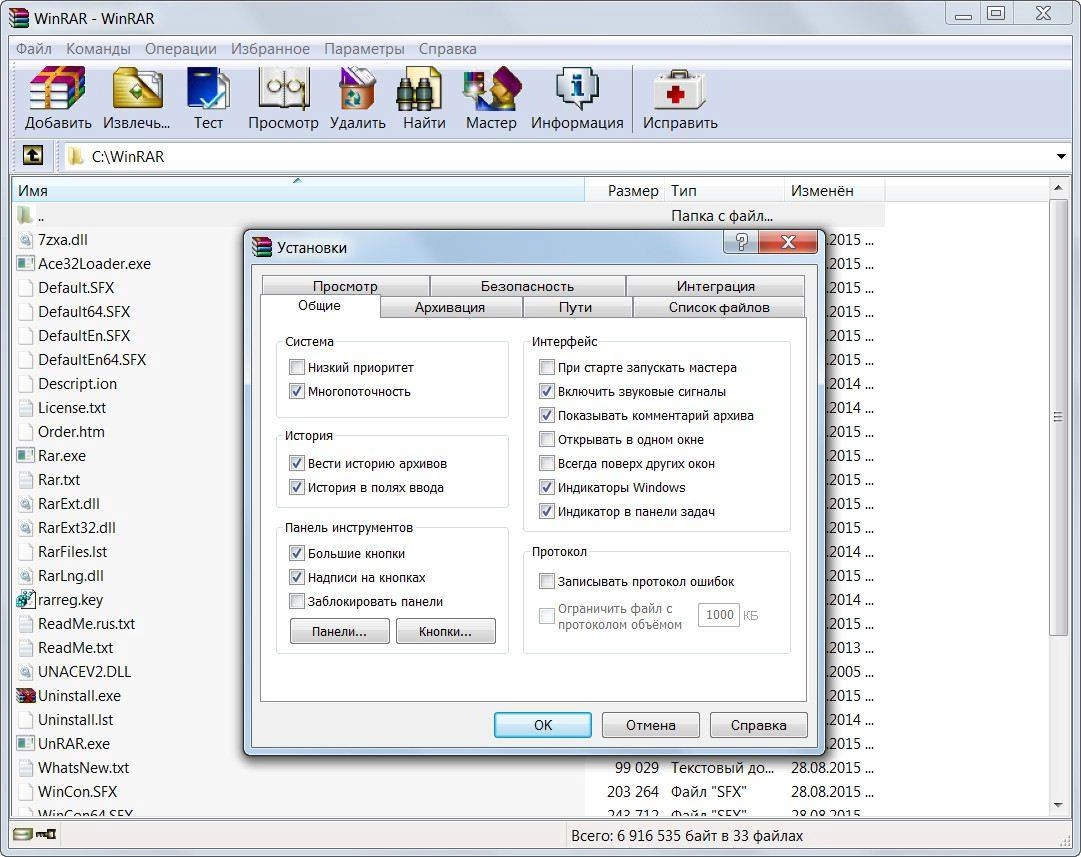1081x857 pixels.
Task: Click the key icon in status bar
Action: click(46, 835)
